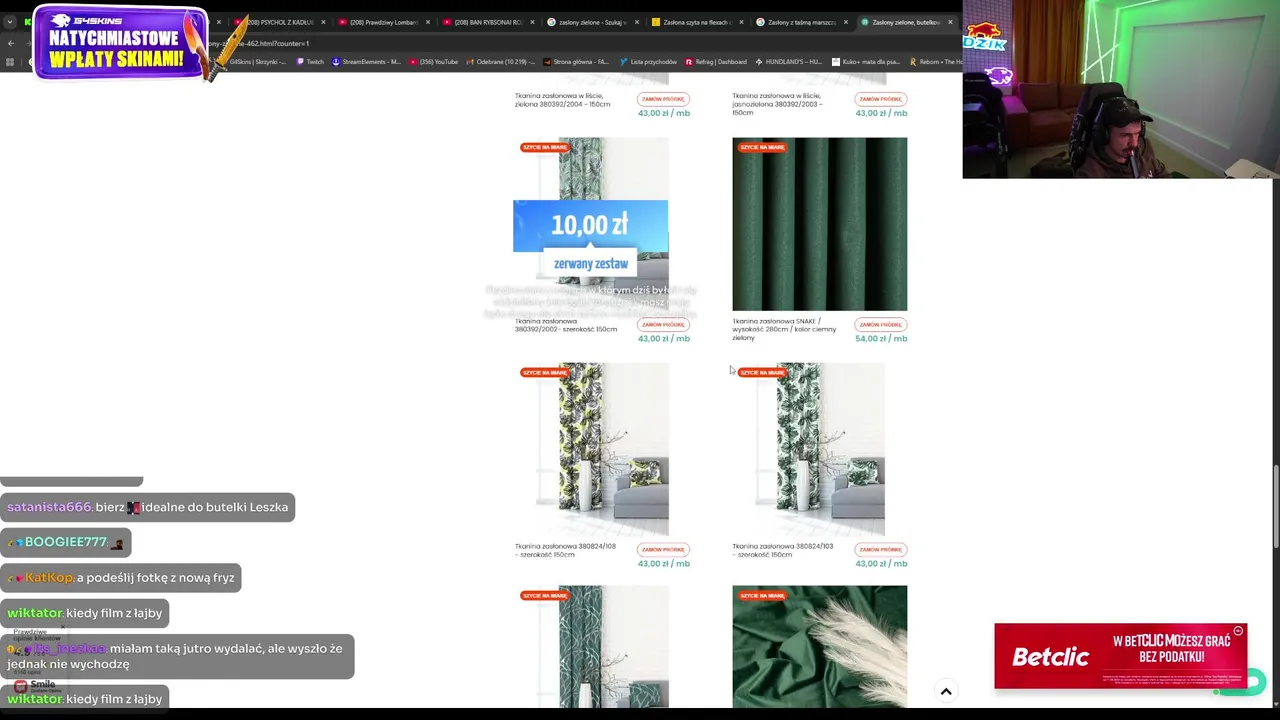Open the 'Kuko+ mata dla psa' bookmark
The image size is (1280, 720).
[866, 62]
